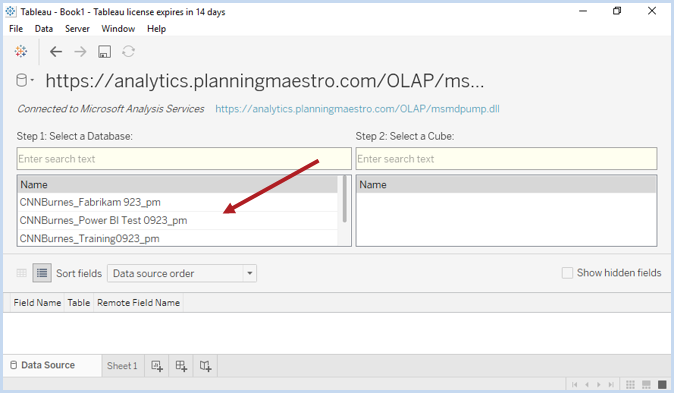Select database CNNBurnes_Training0923_pm
Viewport: 674px width, 393px height.
pyautogui.click(x=178, y=238)
